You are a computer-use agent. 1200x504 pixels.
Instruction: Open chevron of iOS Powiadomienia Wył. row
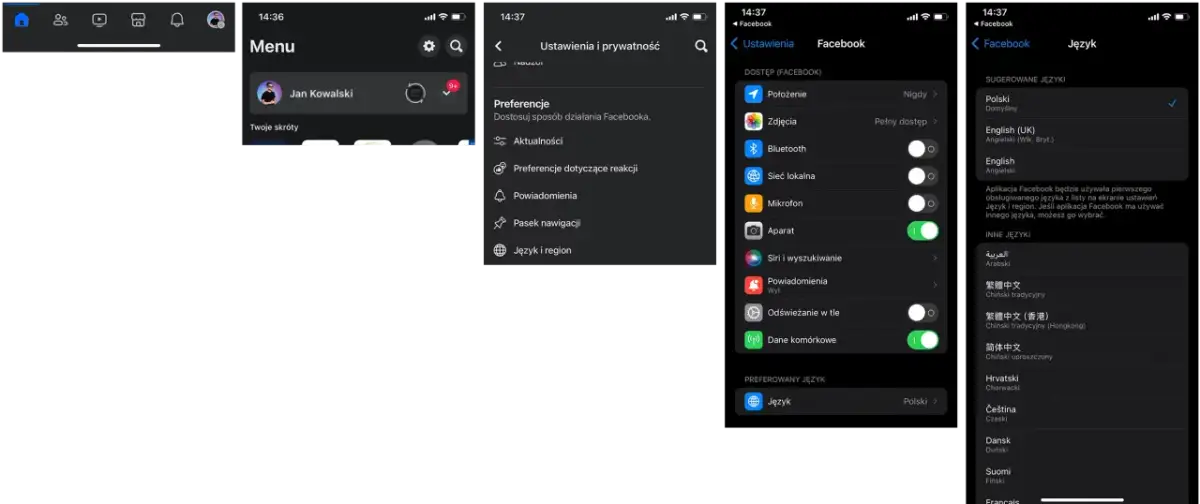935,285
